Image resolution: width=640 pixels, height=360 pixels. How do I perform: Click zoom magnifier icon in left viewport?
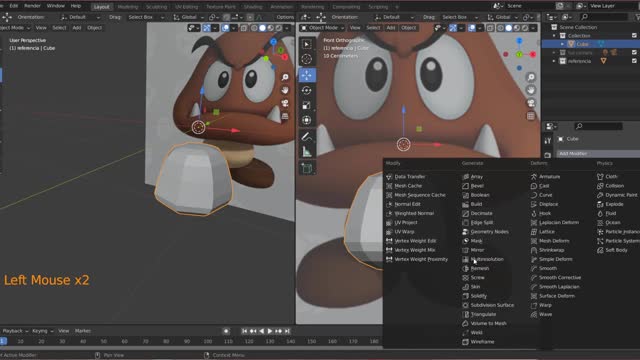(285, 77)
